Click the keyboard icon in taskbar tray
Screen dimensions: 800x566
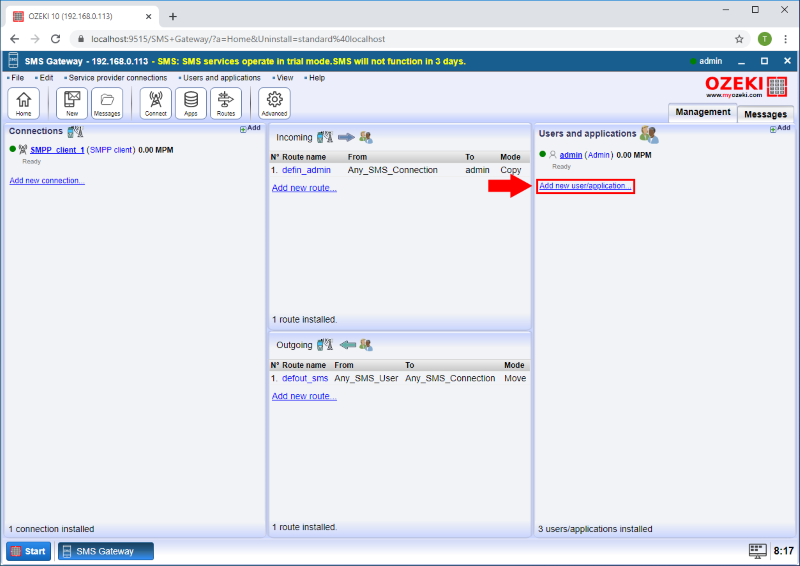758,551
